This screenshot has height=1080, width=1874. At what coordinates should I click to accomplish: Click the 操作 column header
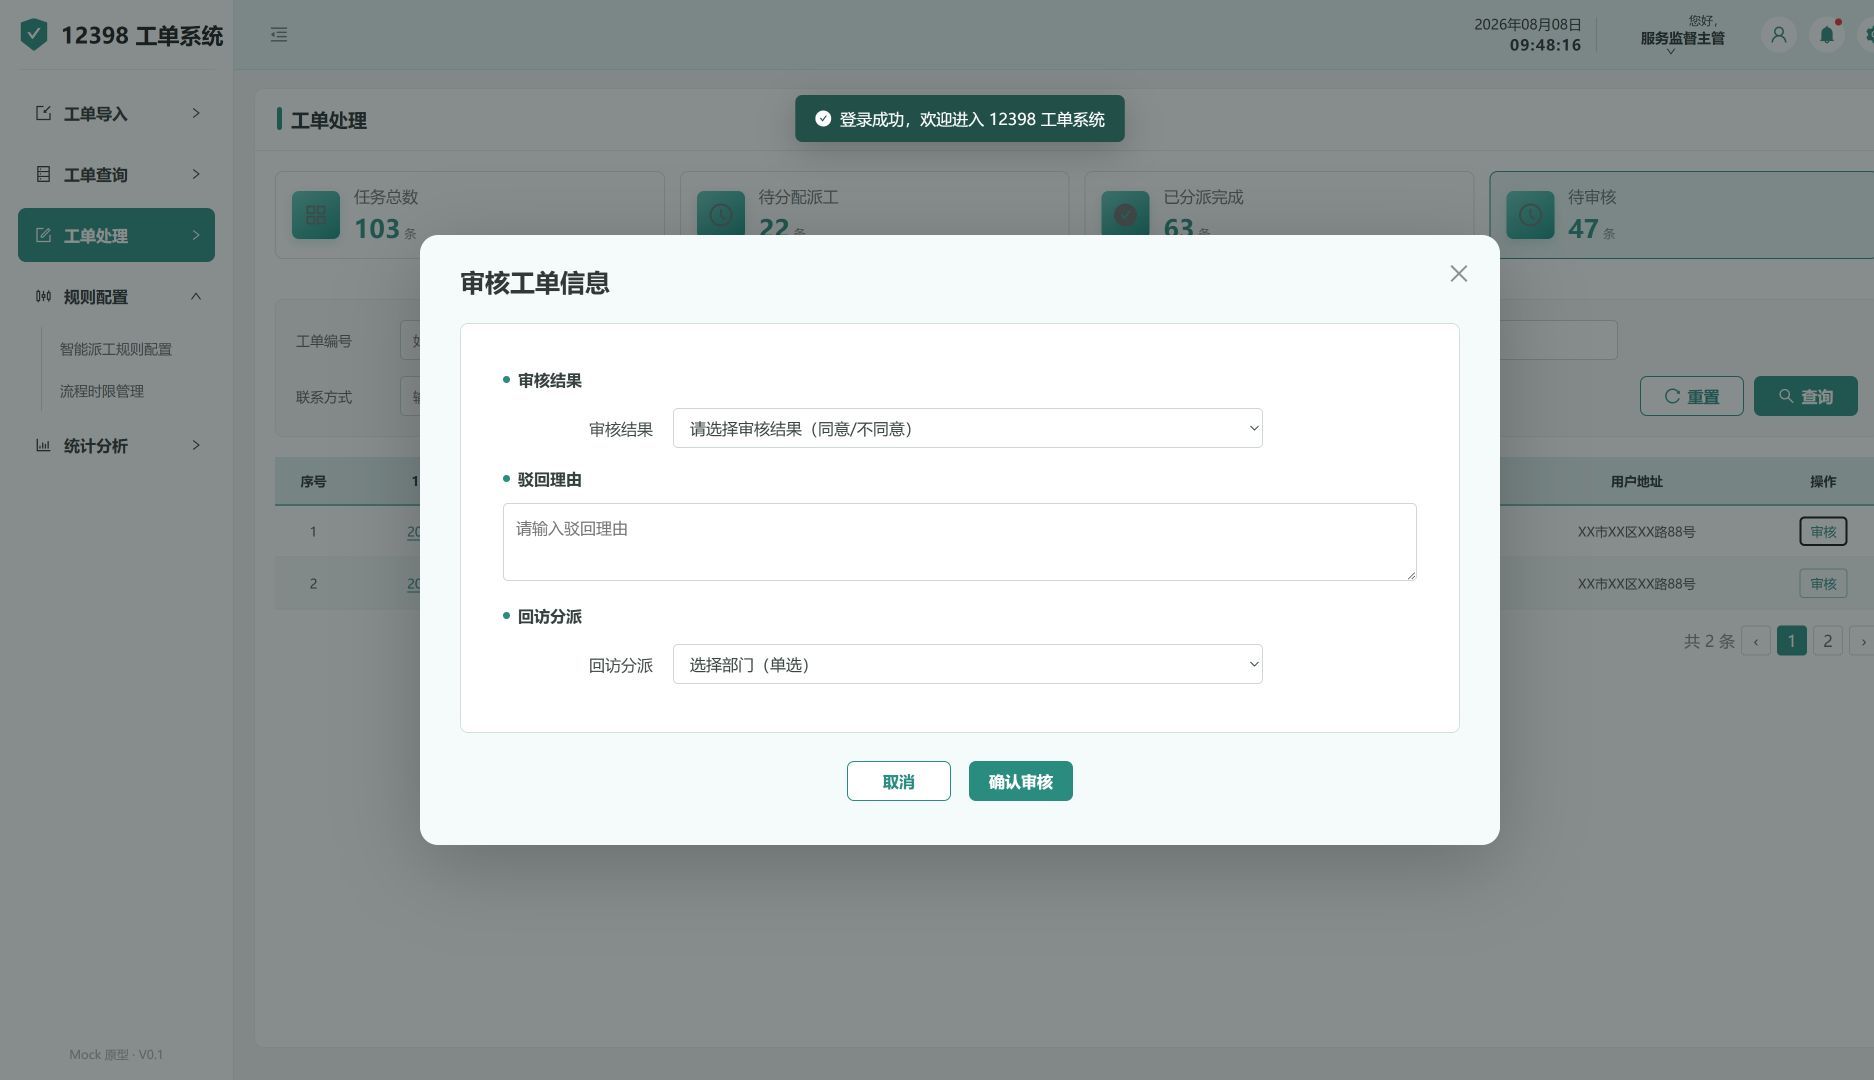click(1822, 481)
